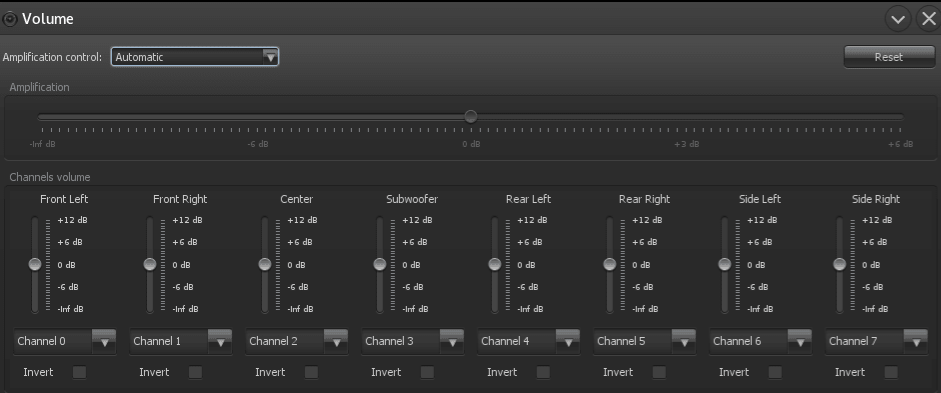This screenshot has height=393, width=941.
Task: Click the Front Left volume slider knob
Action: click(35, 264)
